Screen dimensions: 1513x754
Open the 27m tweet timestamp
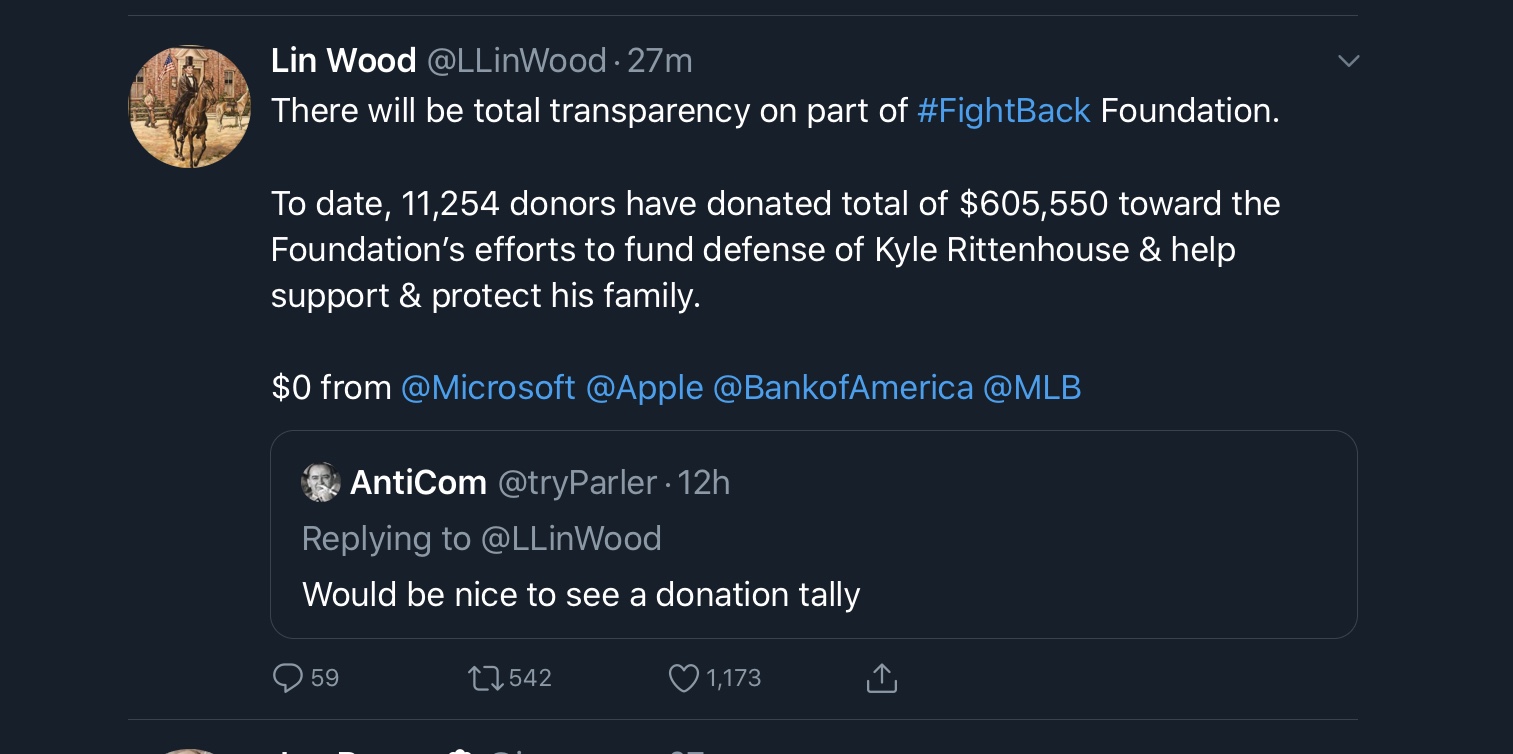(x=660, y=61)
